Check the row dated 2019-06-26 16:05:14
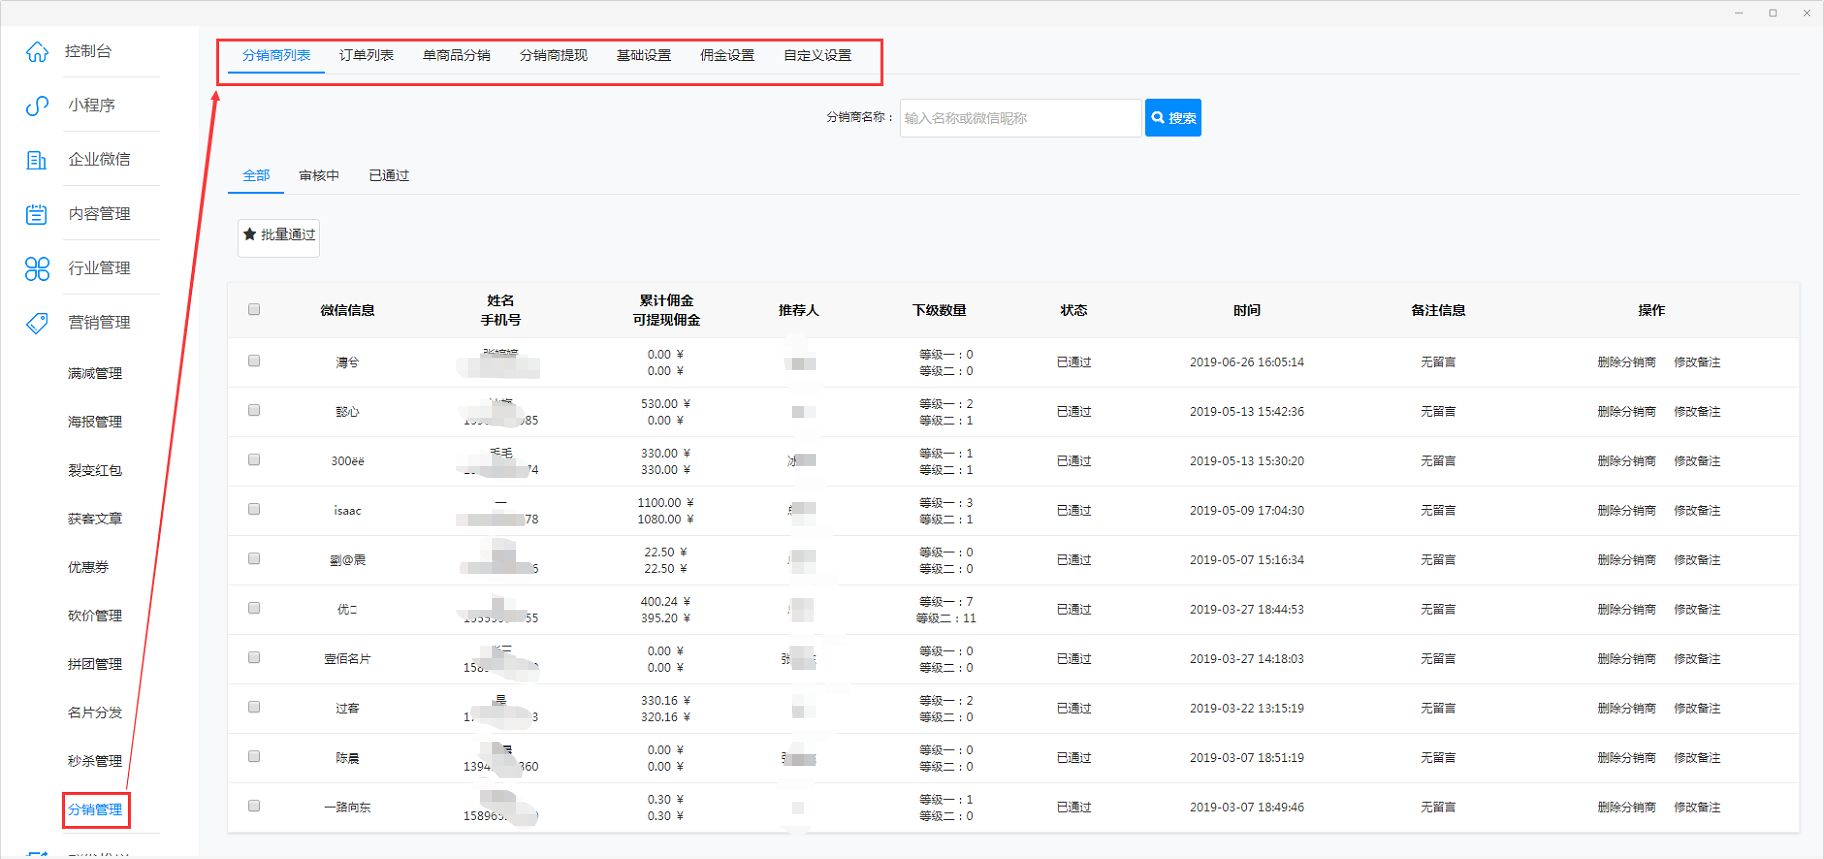This screenshot has width=1824, height=859. [254, 361]
